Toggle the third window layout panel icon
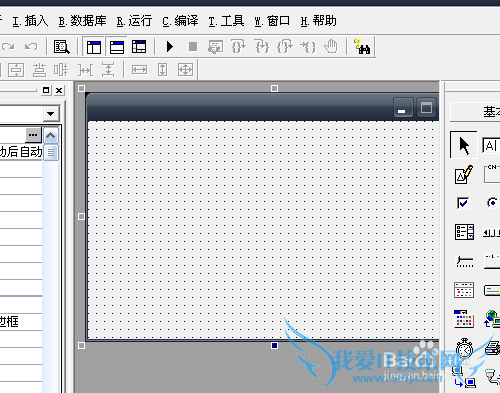Image resolution: width=500 pixels, height=393 pixels. (x=139, y=47)
